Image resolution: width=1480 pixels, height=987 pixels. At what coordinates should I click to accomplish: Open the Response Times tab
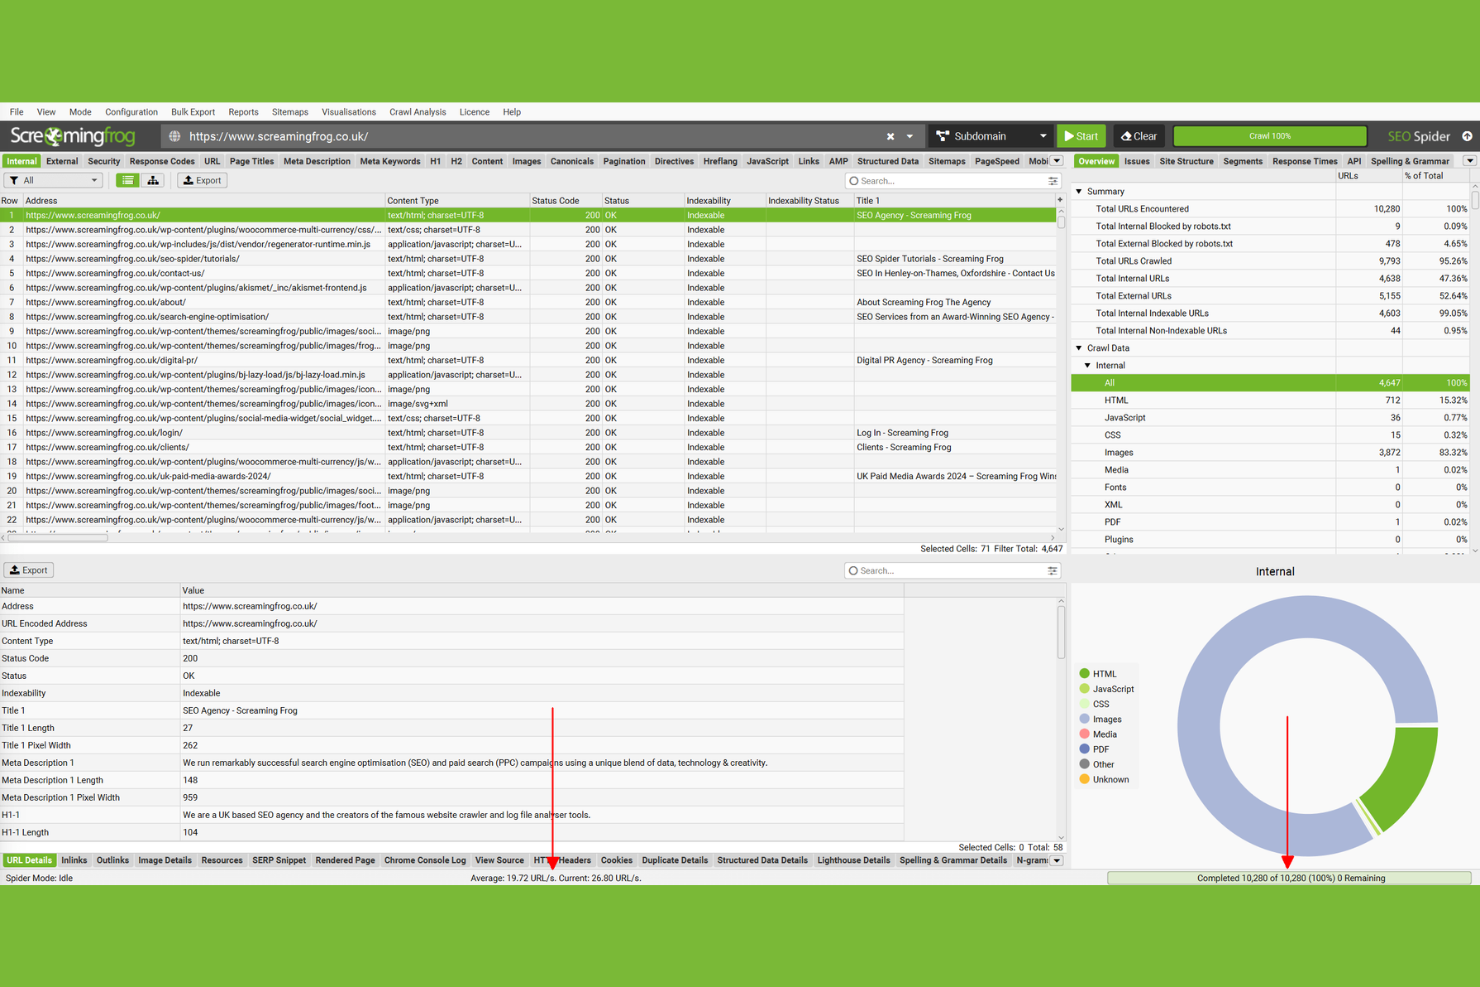click(1305, 161)
